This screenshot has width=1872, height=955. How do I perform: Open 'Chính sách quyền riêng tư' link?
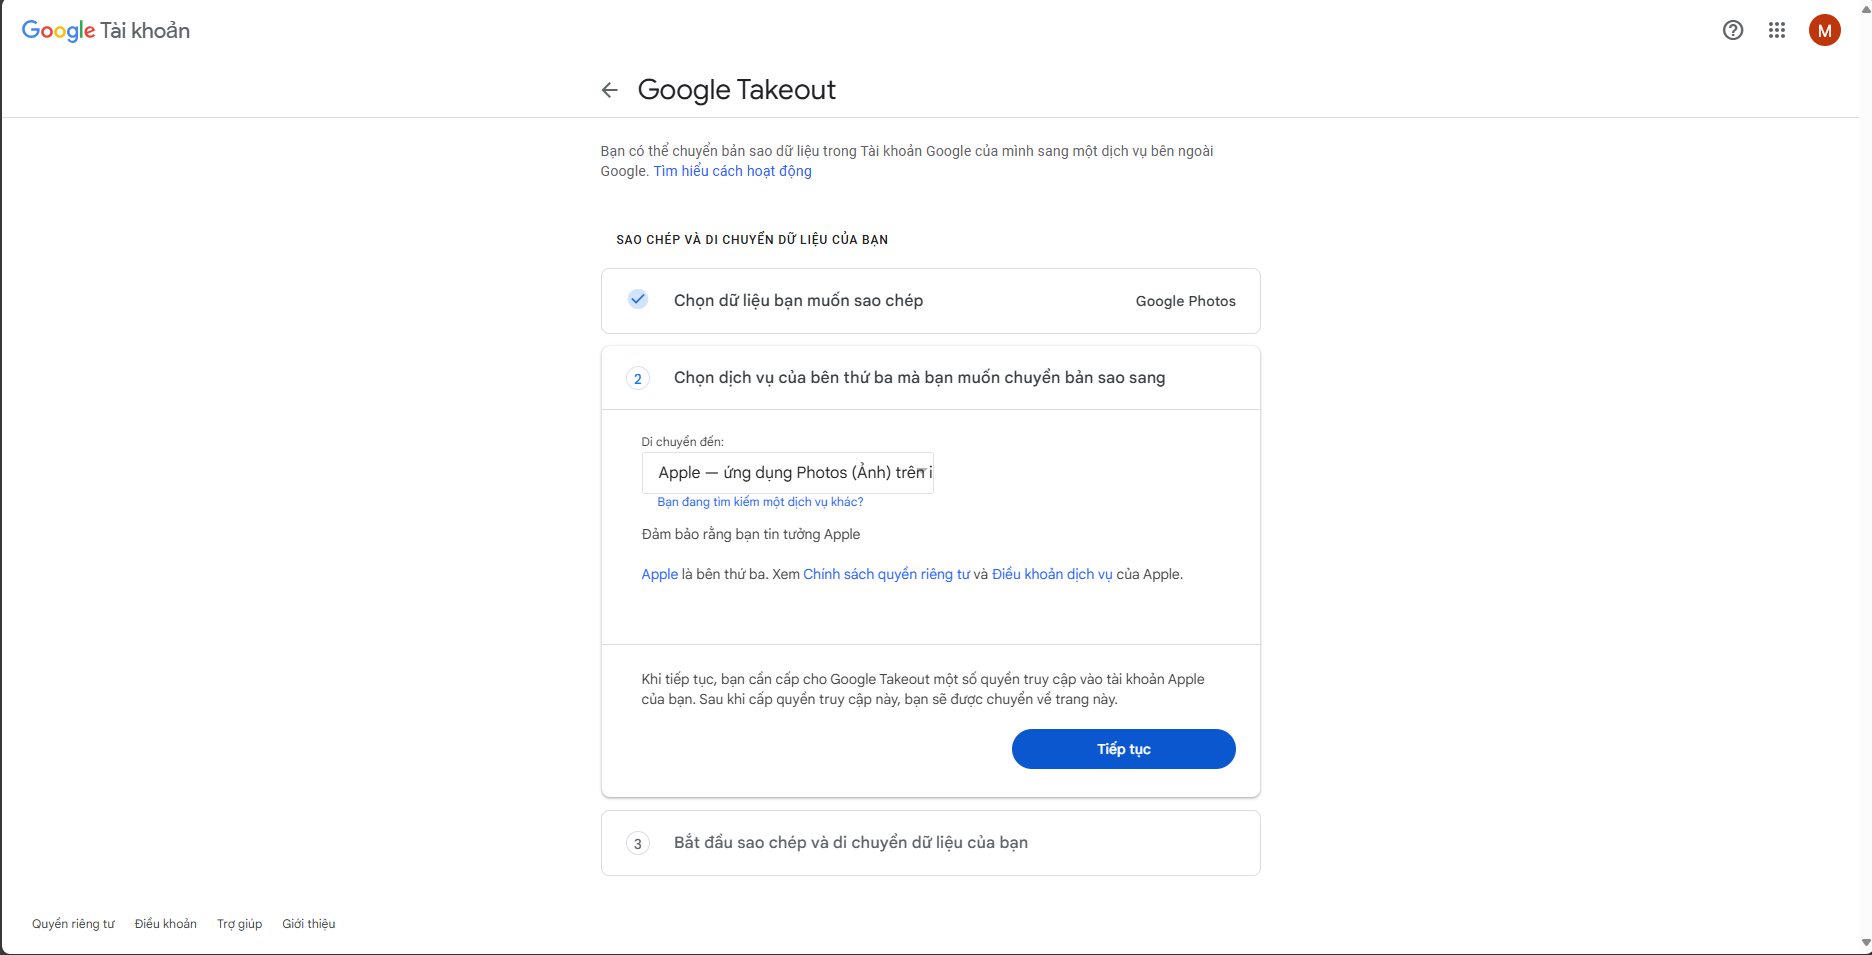[886, 574]
